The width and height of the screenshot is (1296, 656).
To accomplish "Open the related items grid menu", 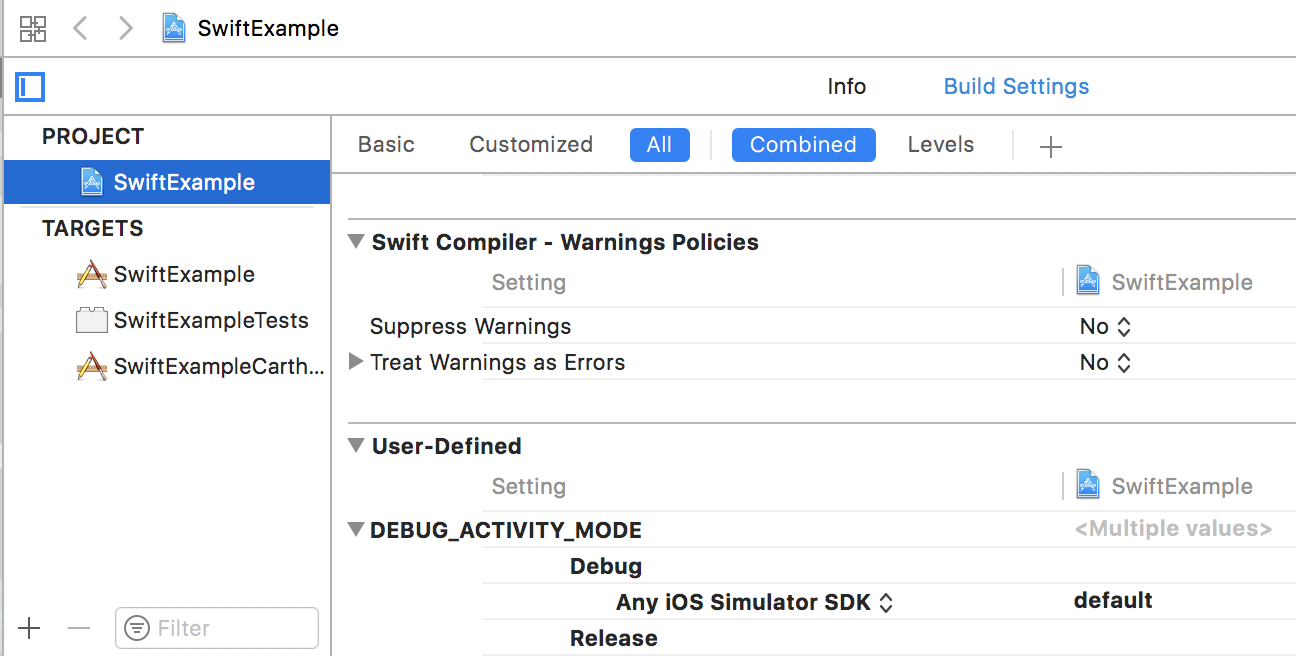I will point(33,28).
